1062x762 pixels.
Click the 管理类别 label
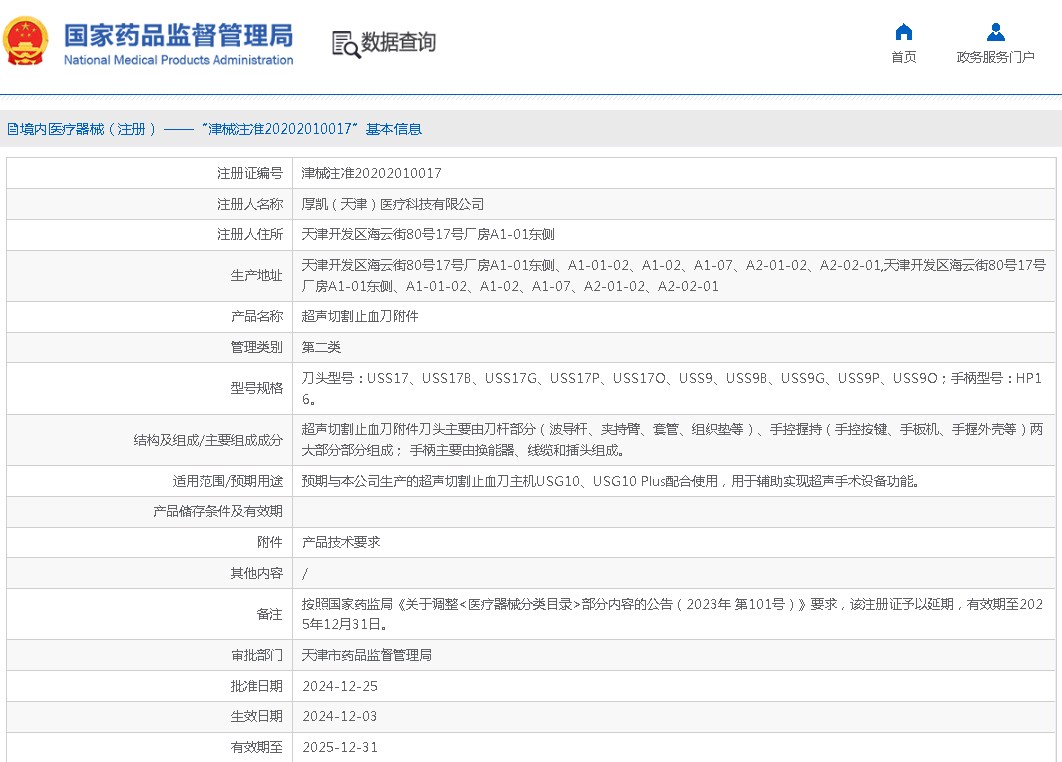(x=257, y=347)
